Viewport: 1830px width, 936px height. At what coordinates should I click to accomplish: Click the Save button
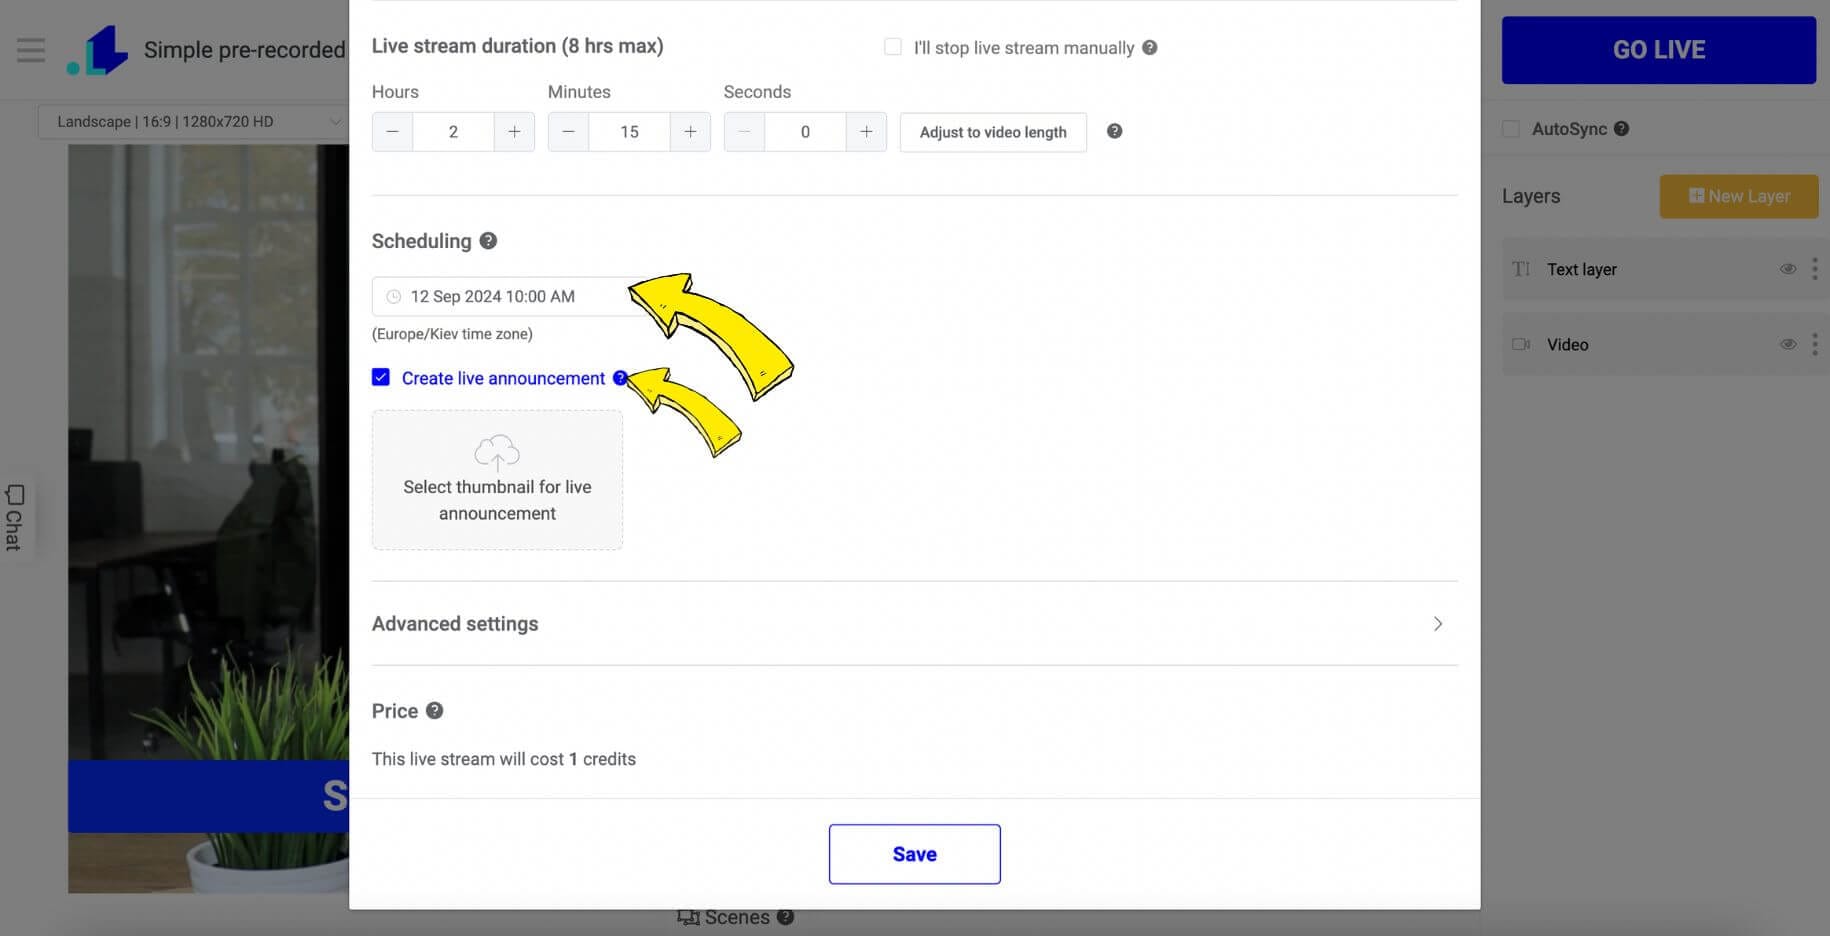click(914, 854)
